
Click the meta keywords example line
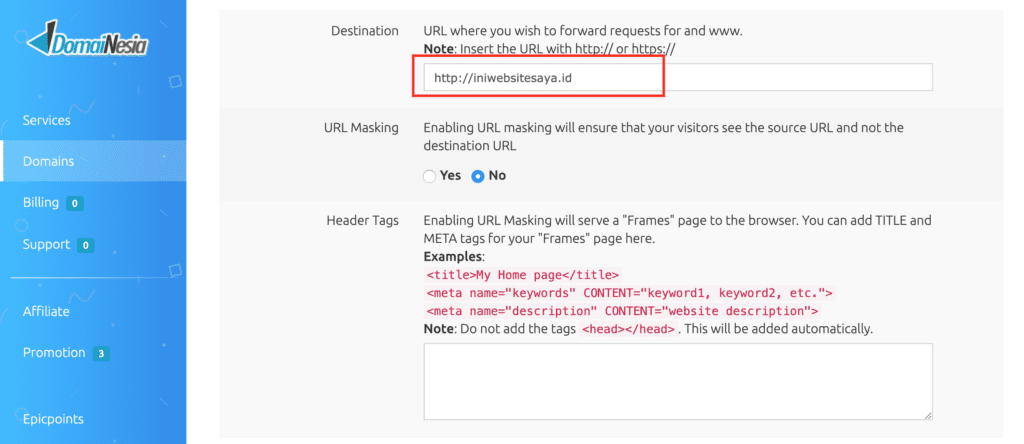point(629,293)
